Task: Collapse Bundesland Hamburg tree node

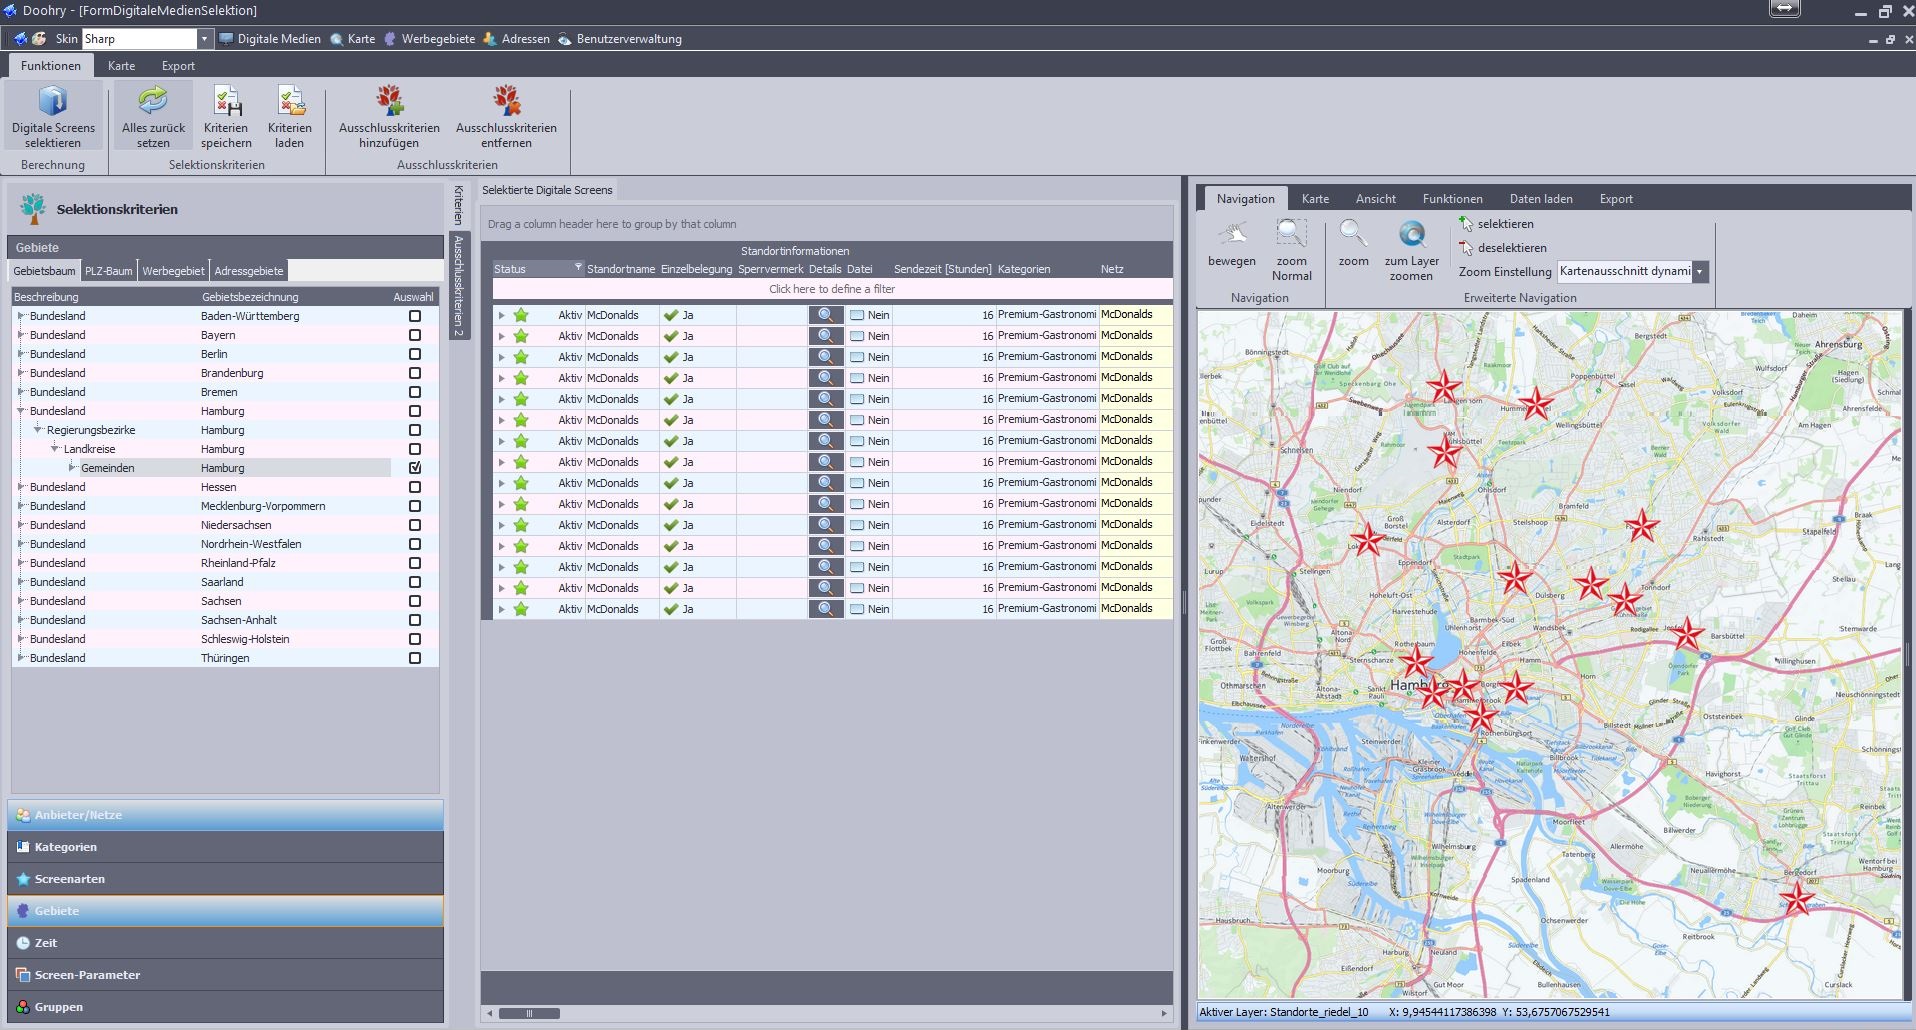Action: (21, 411)
